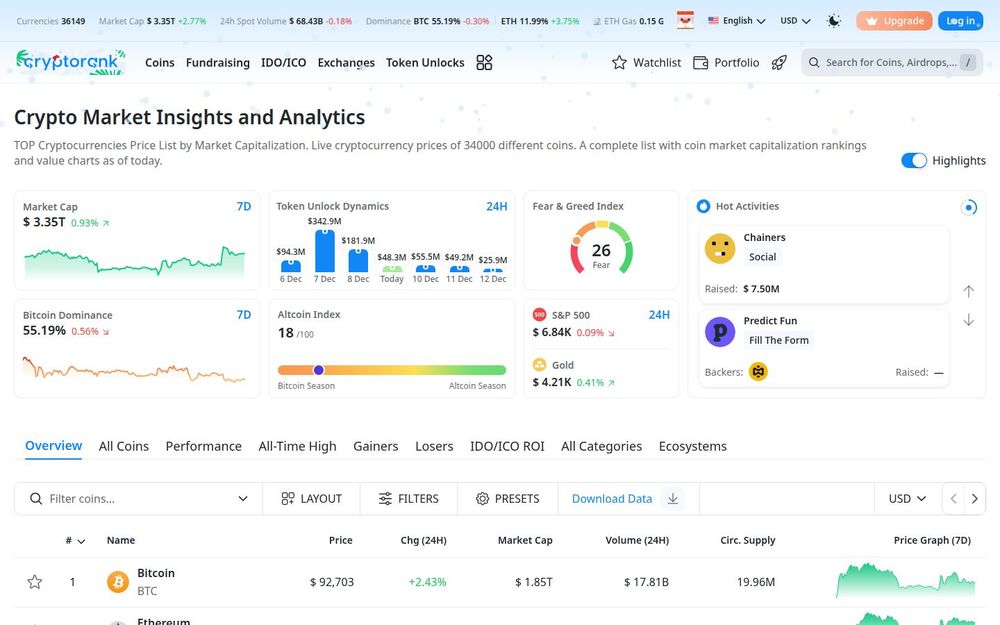Change Token Unlock Dynamics 24H period
This screenshot has width=1000, height=625.
497,207
